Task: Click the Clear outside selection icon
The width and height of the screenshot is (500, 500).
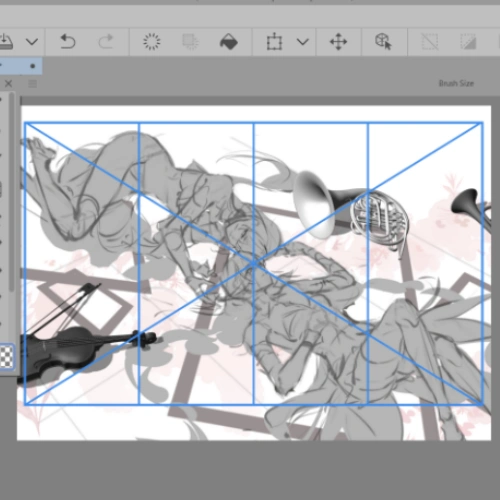Action: click(x=191, y=42)
